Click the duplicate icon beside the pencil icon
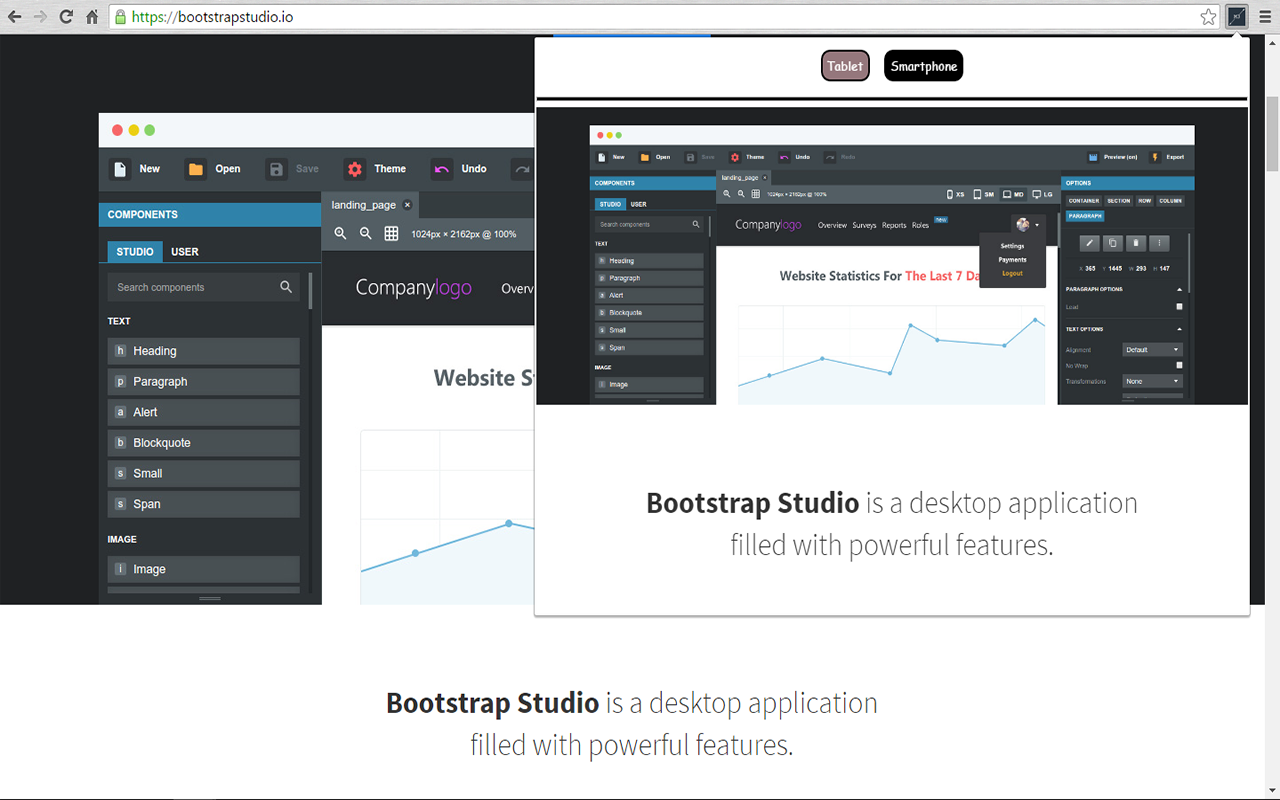 point(1113,243)
